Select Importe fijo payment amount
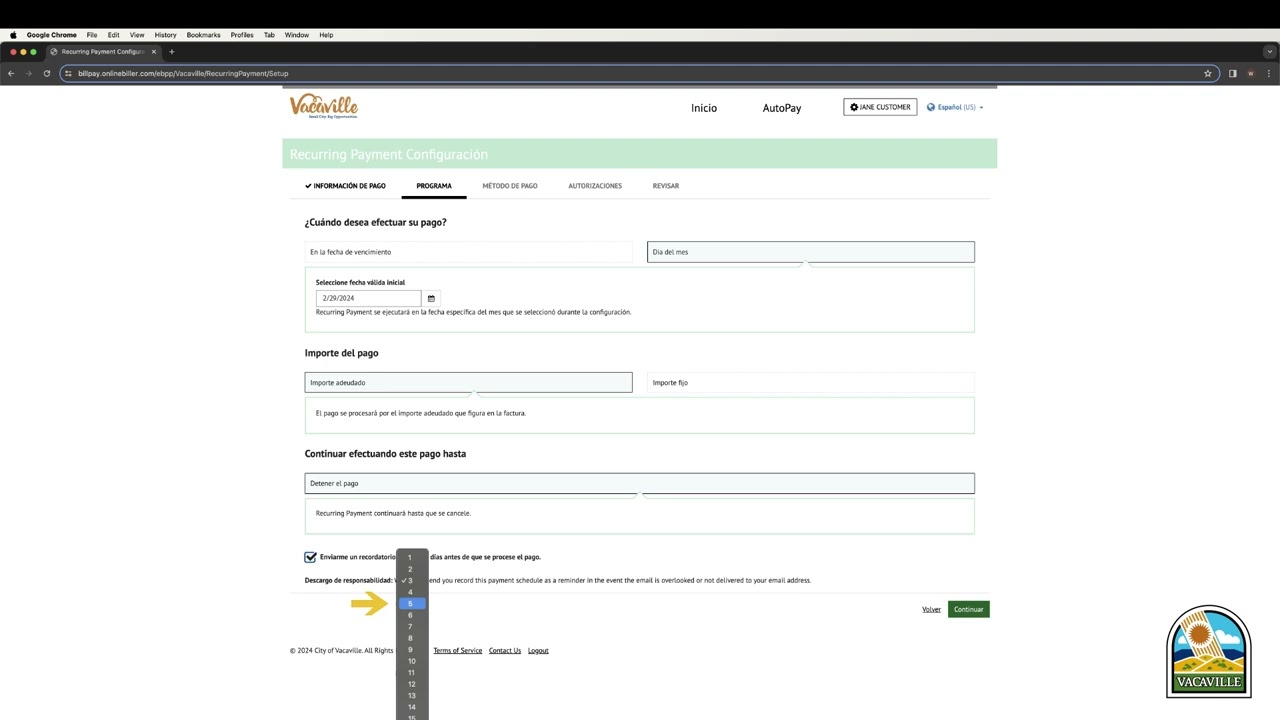 pos(811,382)
